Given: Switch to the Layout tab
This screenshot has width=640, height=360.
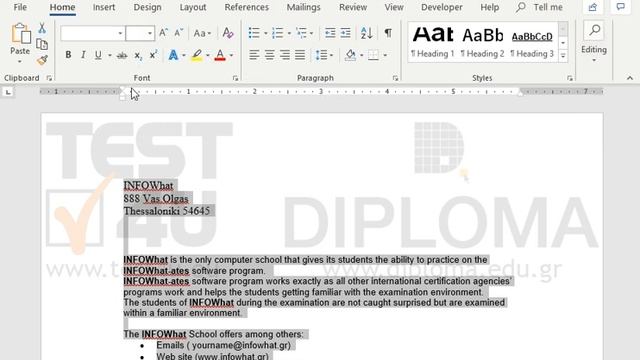Looking at the screenshot, I should (x=193, y=7).
